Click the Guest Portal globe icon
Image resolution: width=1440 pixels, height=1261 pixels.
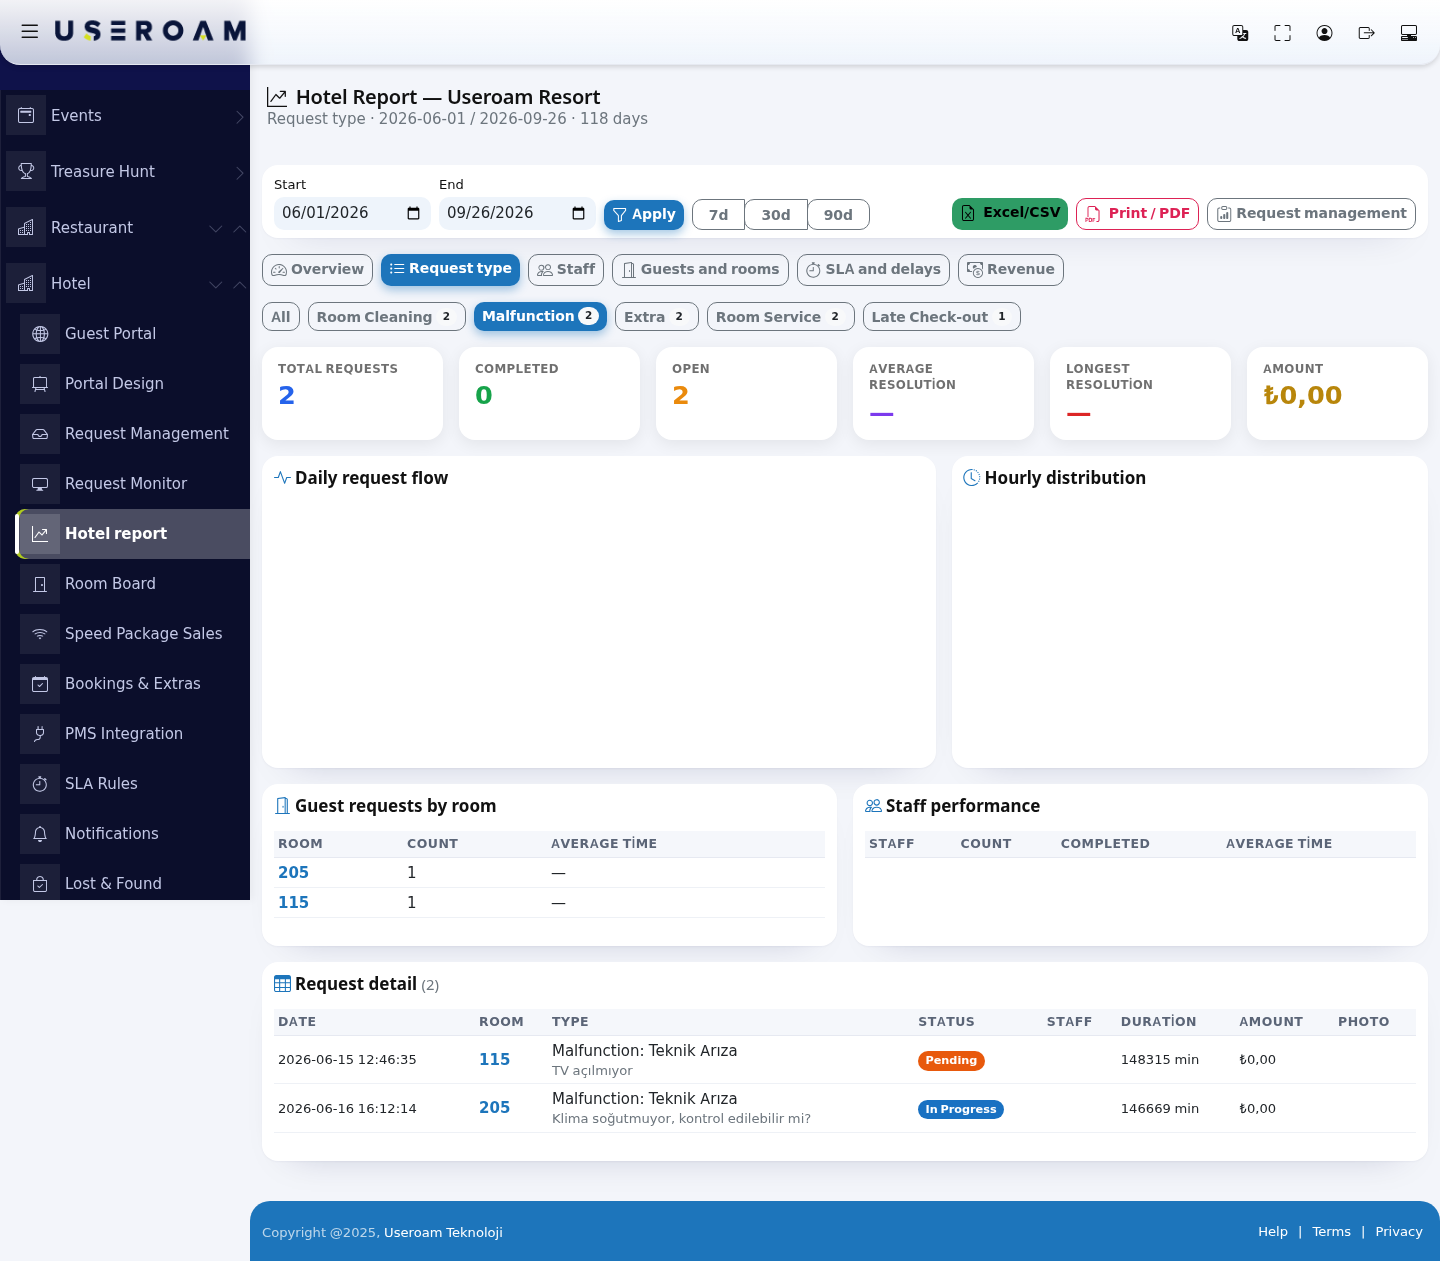(x=40, y=334)
